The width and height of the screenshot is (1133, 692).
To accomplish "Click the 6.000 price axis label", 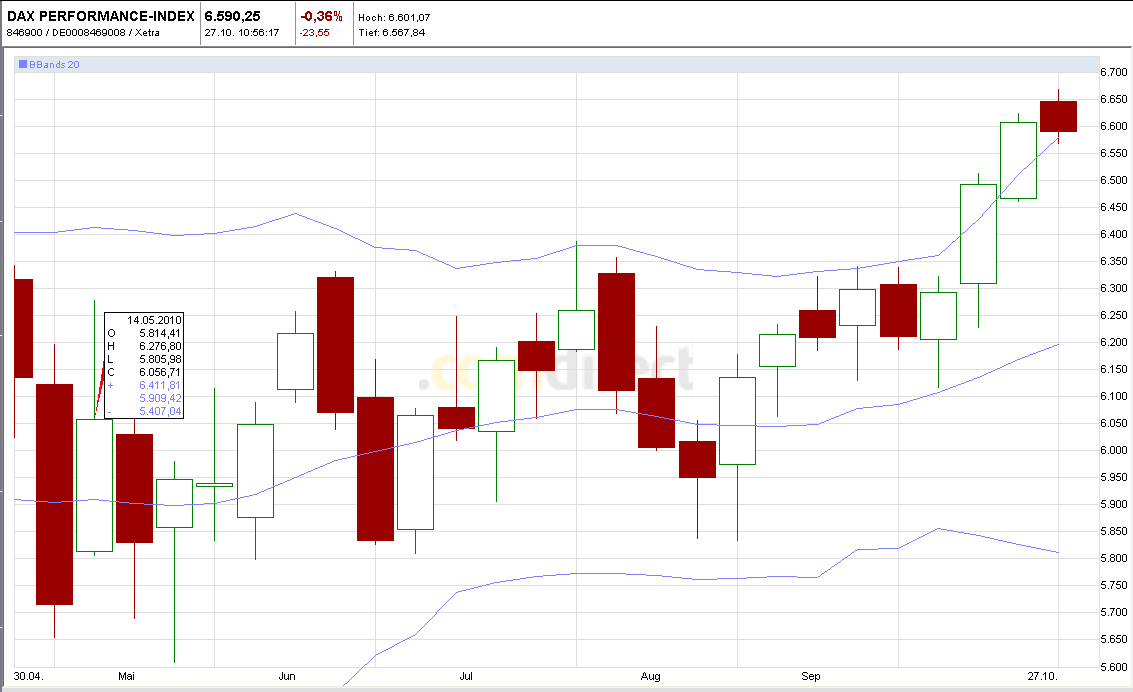I will click(x=1113, y=450).
